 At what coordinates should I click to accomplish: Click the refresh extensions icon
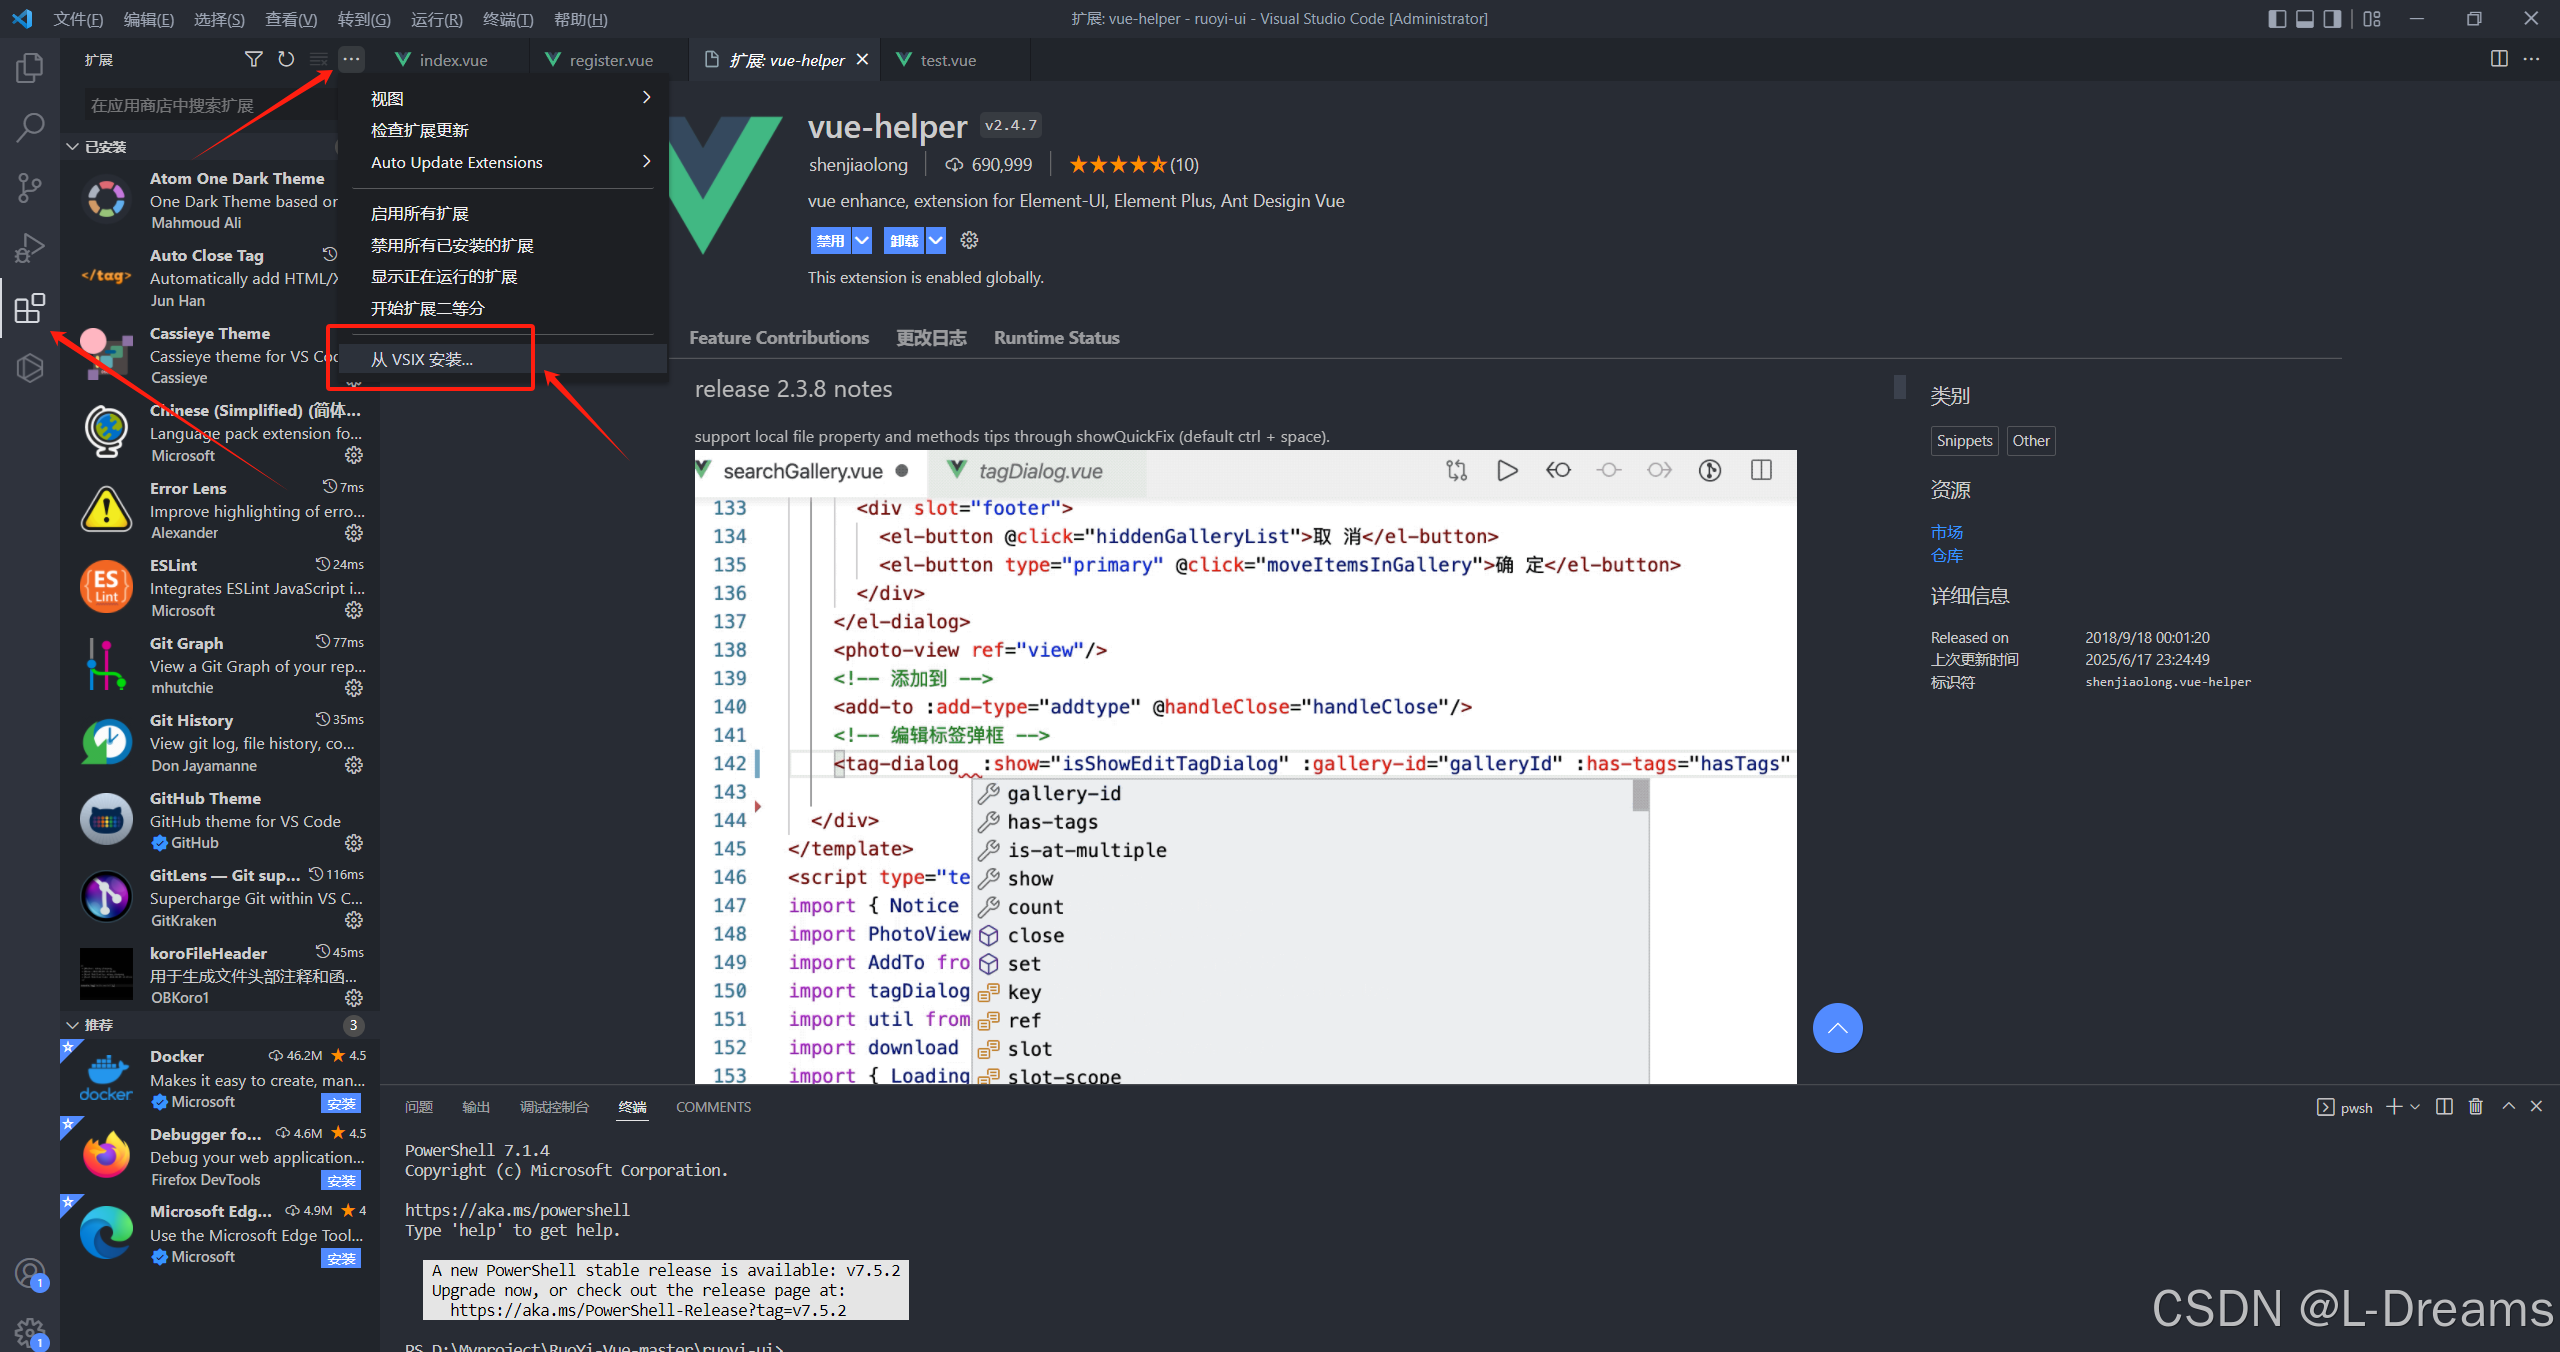tap(286, 60)
